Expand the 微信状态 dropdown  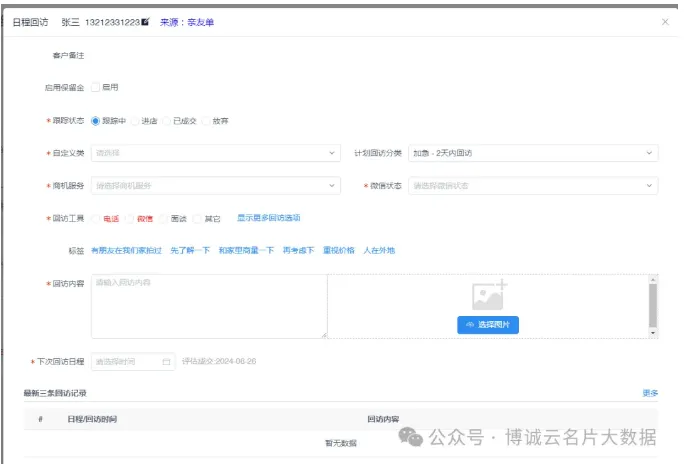(x=533, y=185)
